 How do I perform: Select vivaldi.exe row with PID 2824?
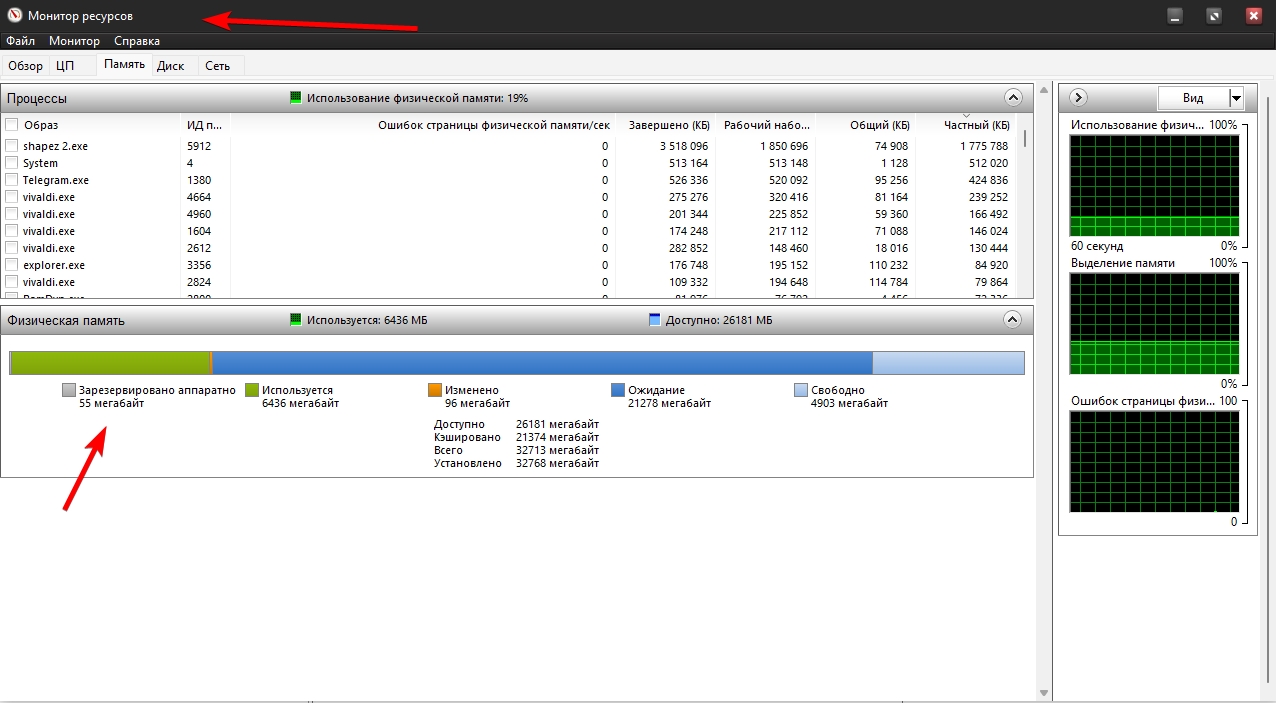click(510, 282)
